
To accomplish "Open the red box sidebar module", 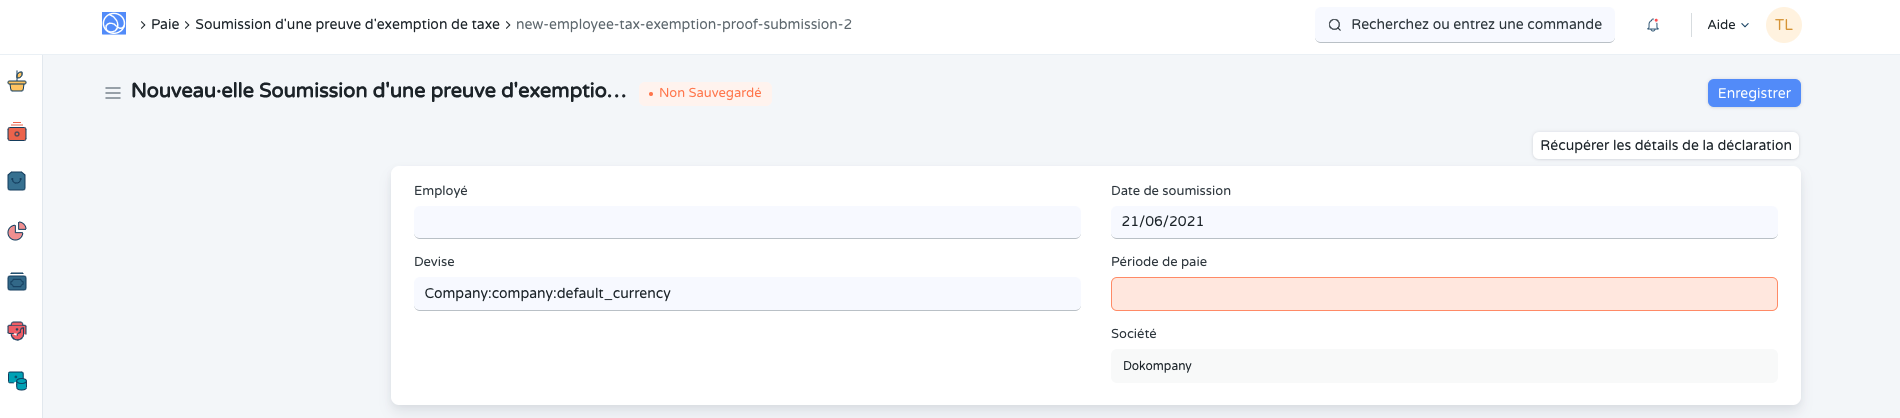I will pyautogui.click(x=17, y=132).
